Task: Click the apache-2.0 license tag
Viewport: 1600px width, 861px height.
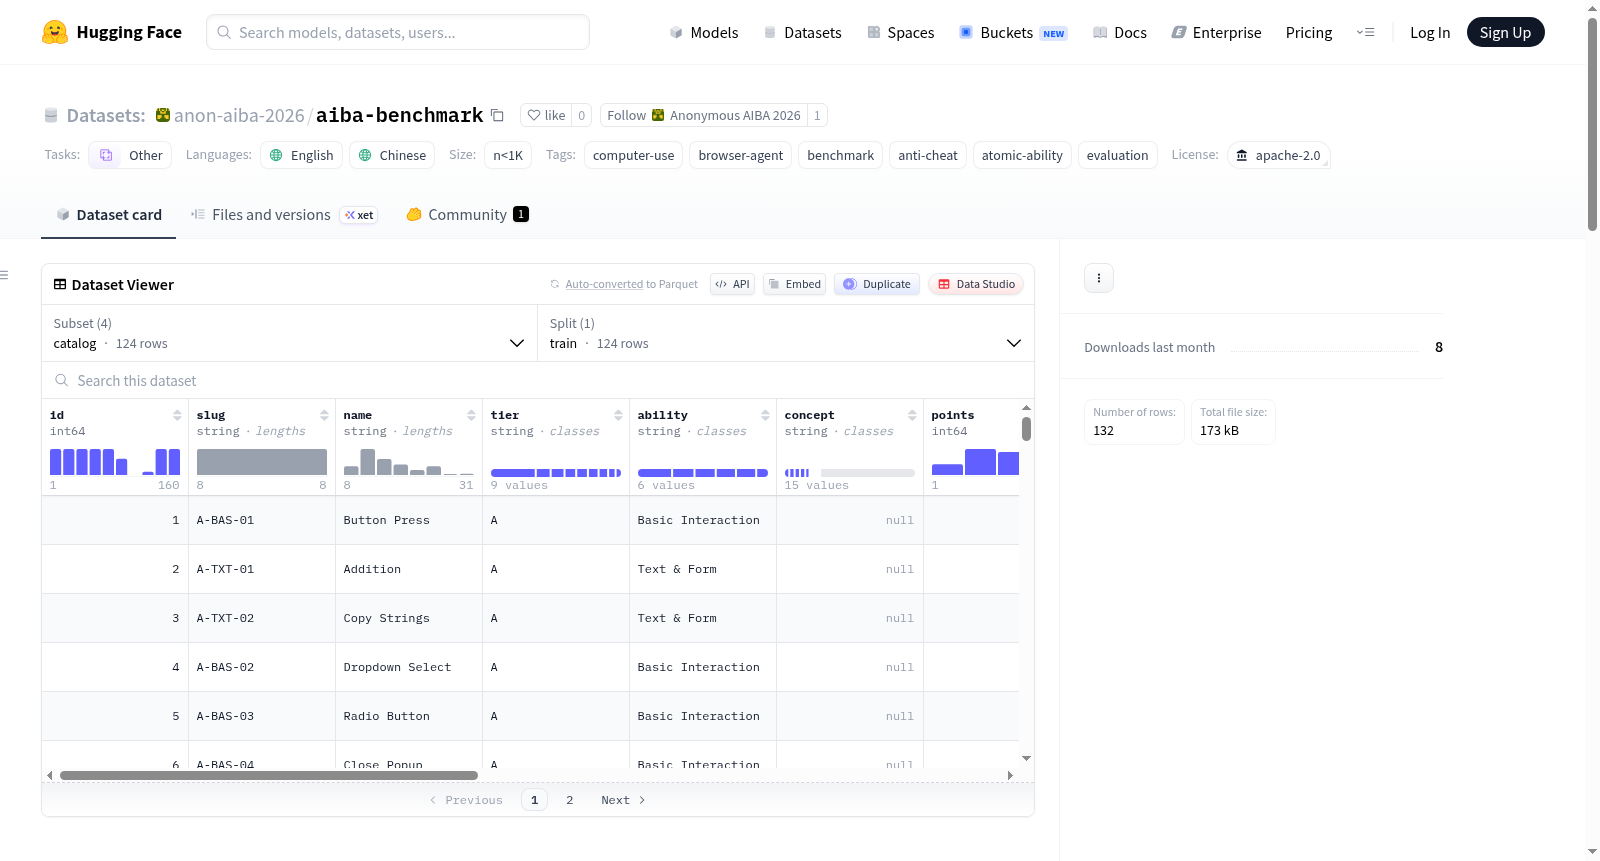Action: tap(1278, 155)
